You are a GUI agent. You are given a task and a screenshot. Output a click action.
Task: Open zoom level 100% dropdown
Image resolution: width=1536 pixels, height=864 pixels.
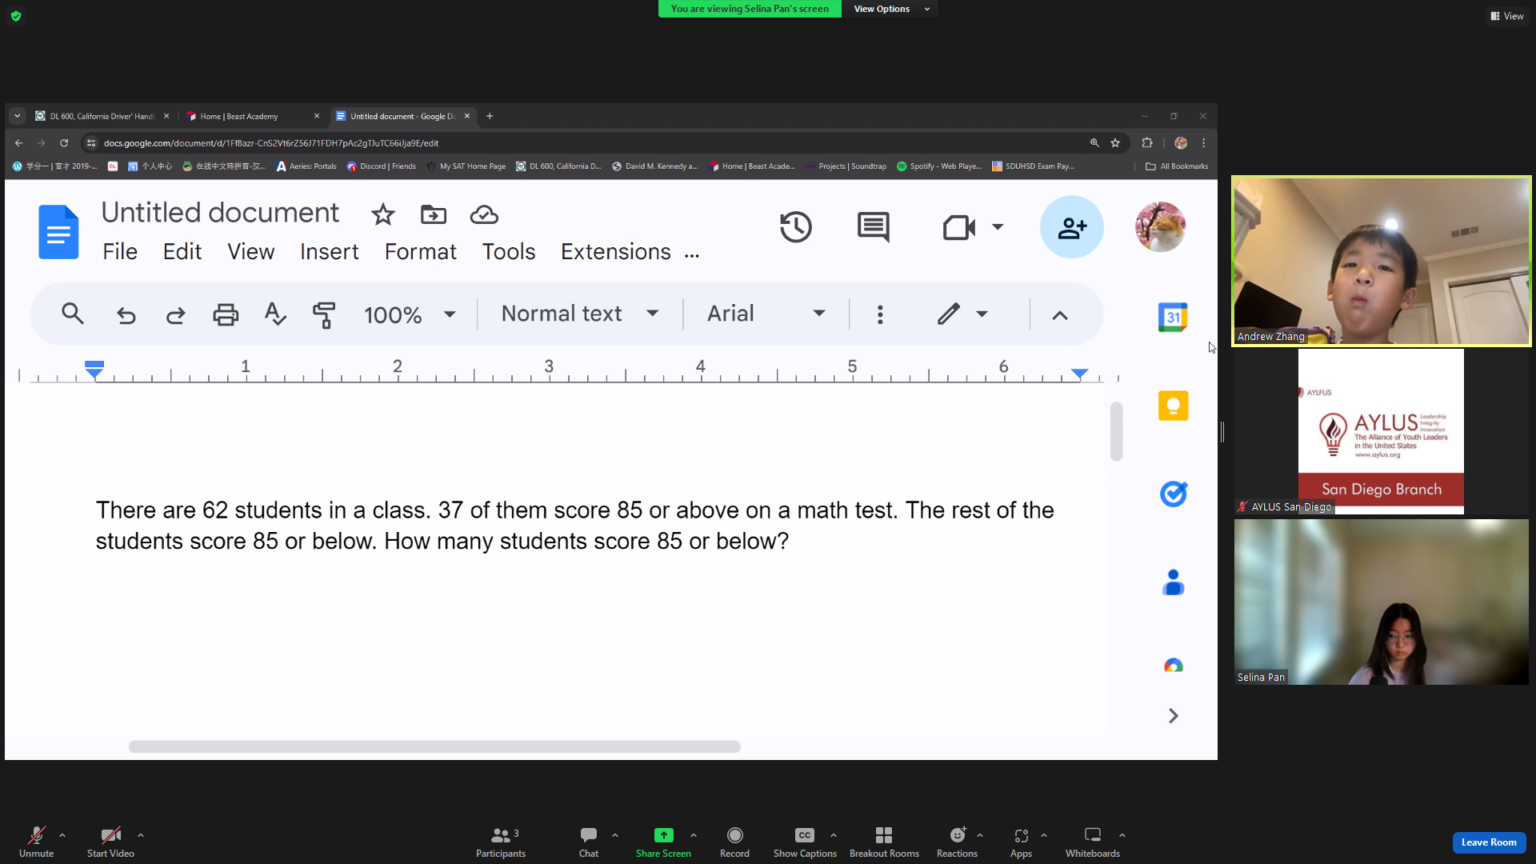tap(410, 315)
